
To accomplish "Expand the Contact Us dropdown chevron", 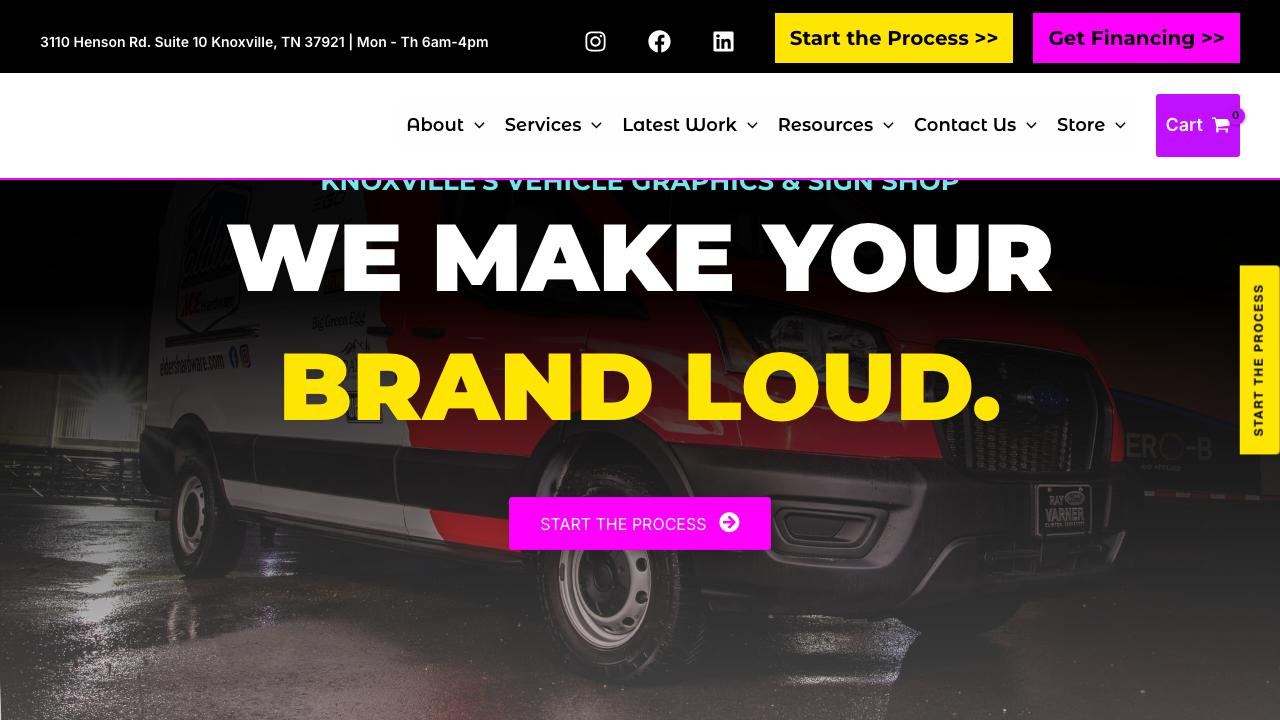I will coord(1031,125).
